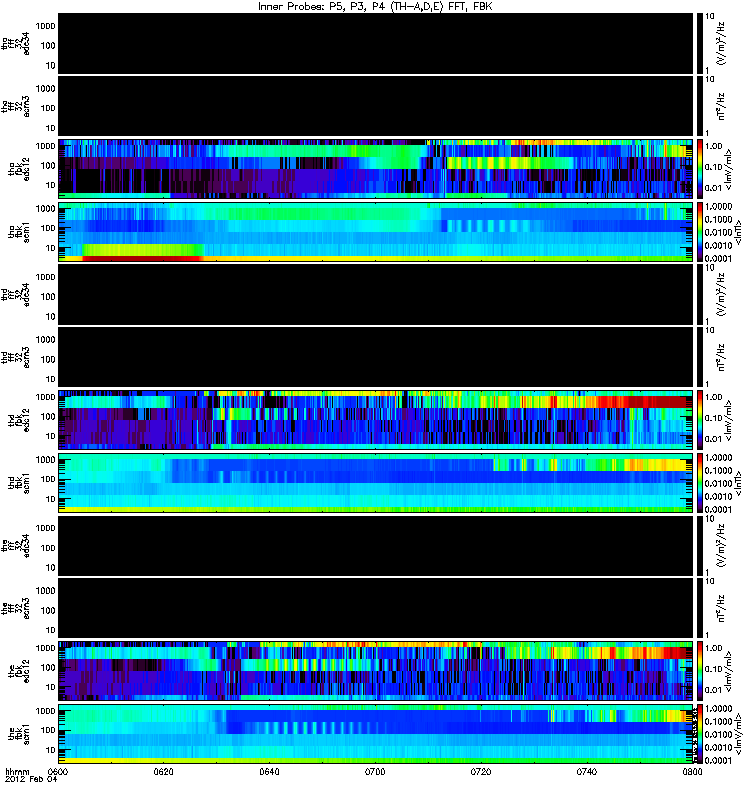Click the "thd fbk edc12" y-axis label
Image resolution: width=750 pixels, height=800 pixels.
click(19, 419)
